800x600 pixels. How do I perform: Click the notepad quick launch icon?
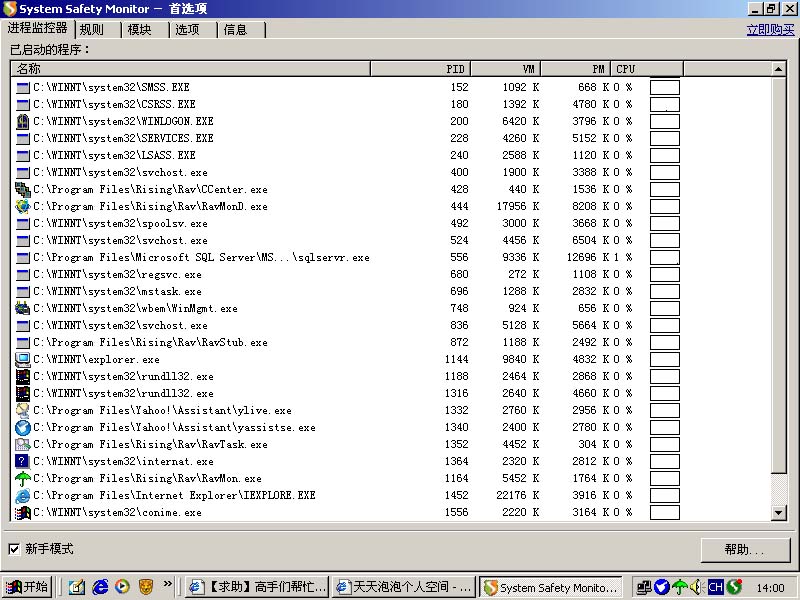pos(77,587)
